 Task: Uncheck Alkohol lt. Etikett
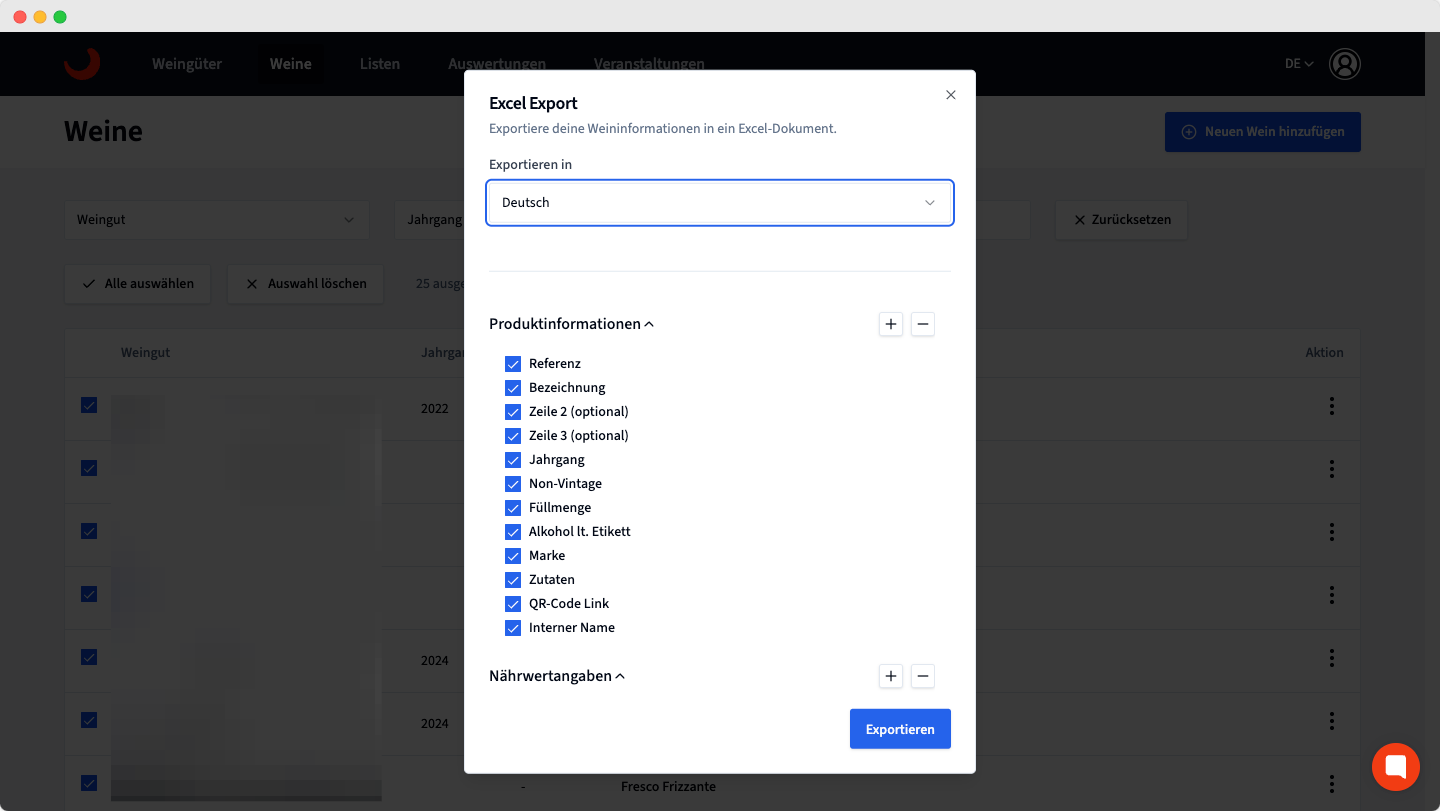tap(513, 532)
